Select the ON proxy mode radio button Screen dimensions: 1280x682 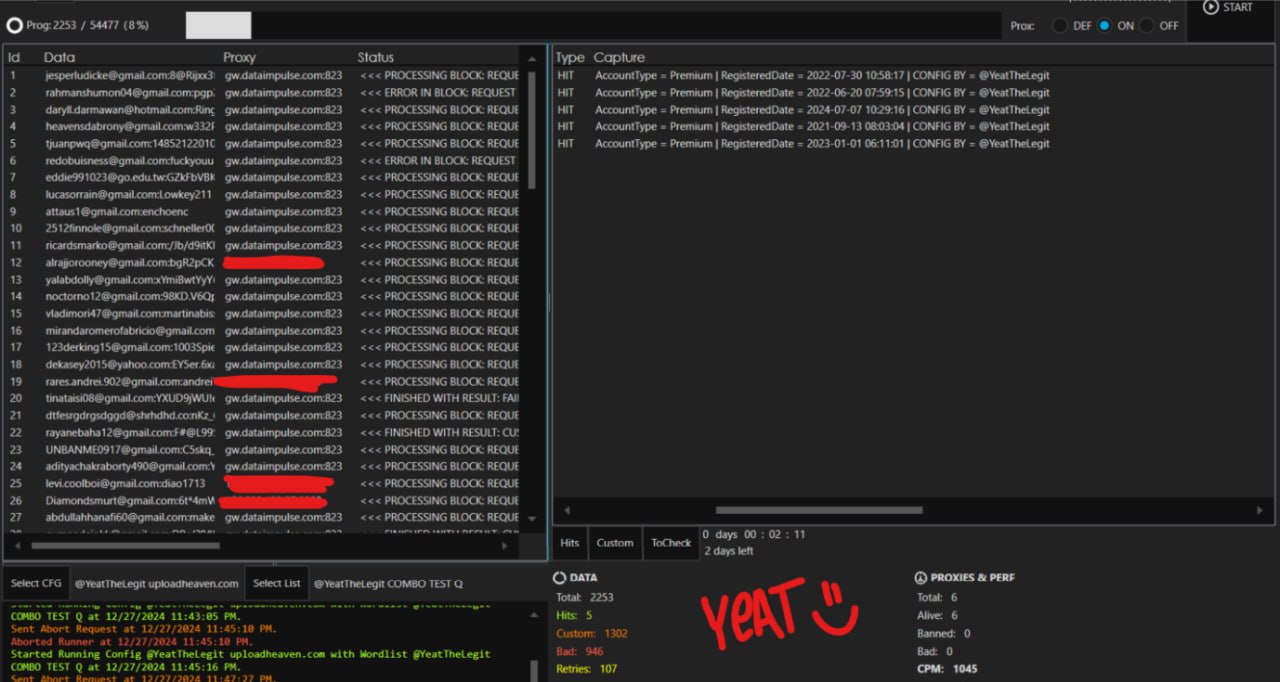click(x=1104, y=26)
